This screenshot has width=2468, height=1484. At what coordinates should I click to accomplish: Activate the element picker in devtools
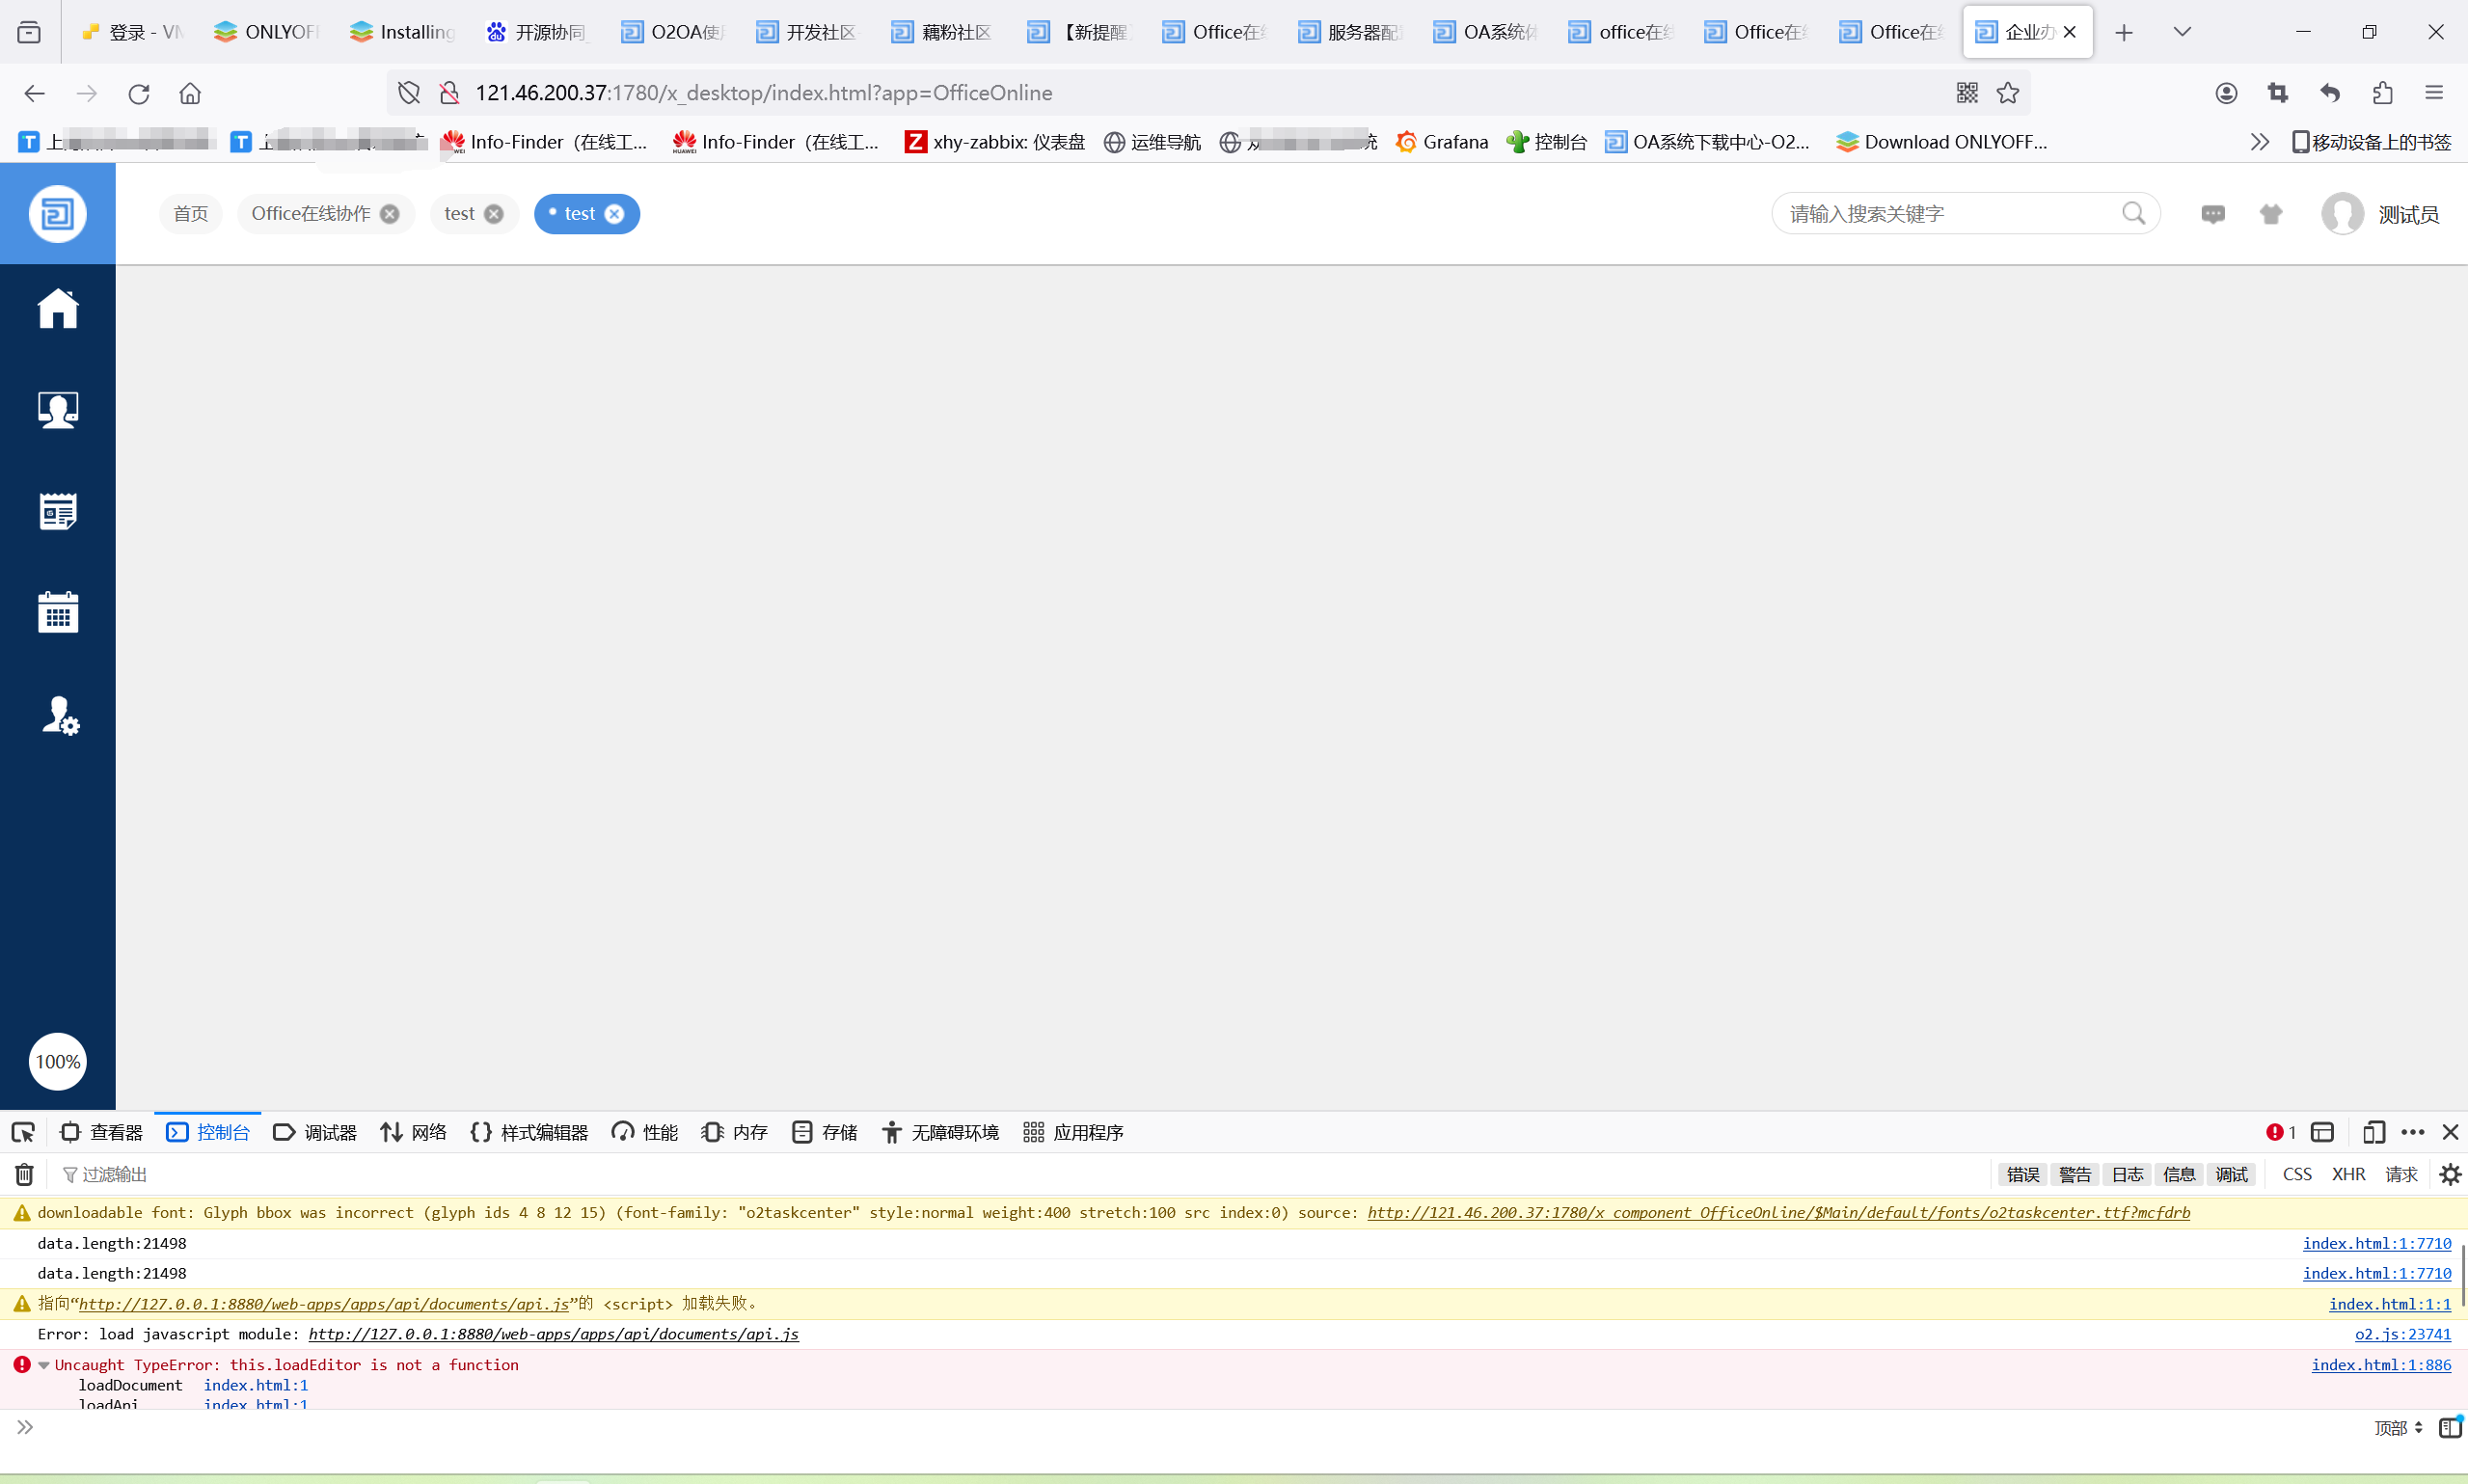pos(23,1132)
